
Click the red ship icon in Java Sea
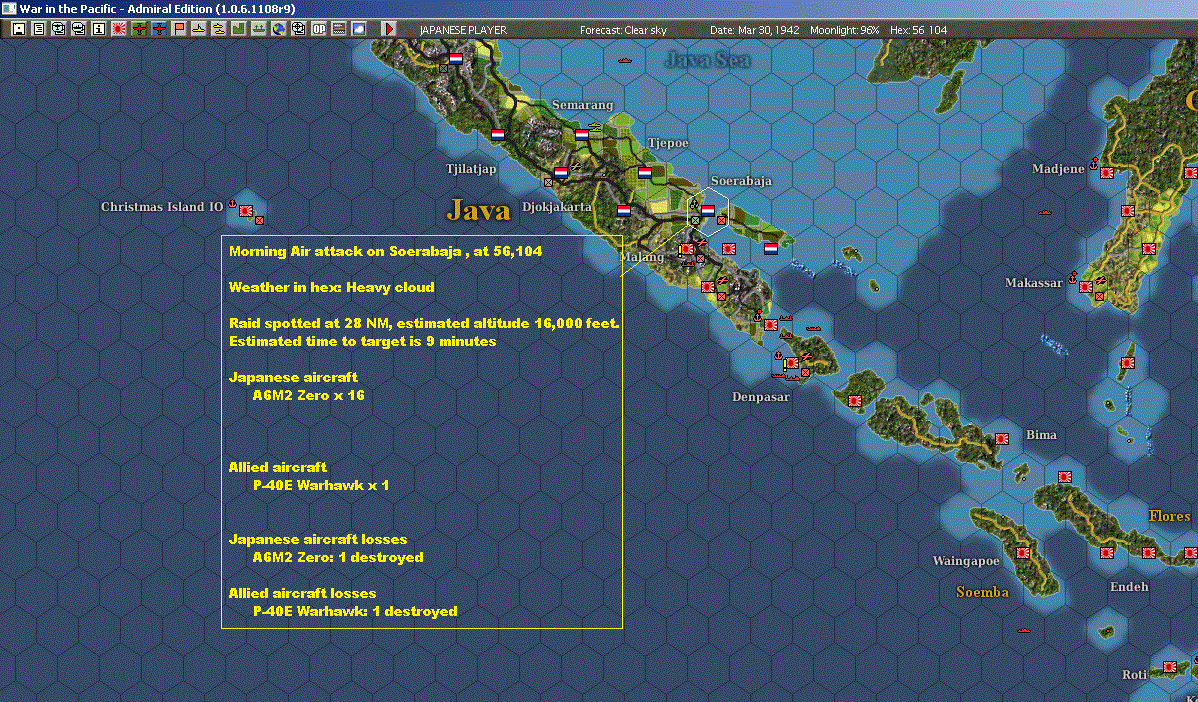coord(624,60)
